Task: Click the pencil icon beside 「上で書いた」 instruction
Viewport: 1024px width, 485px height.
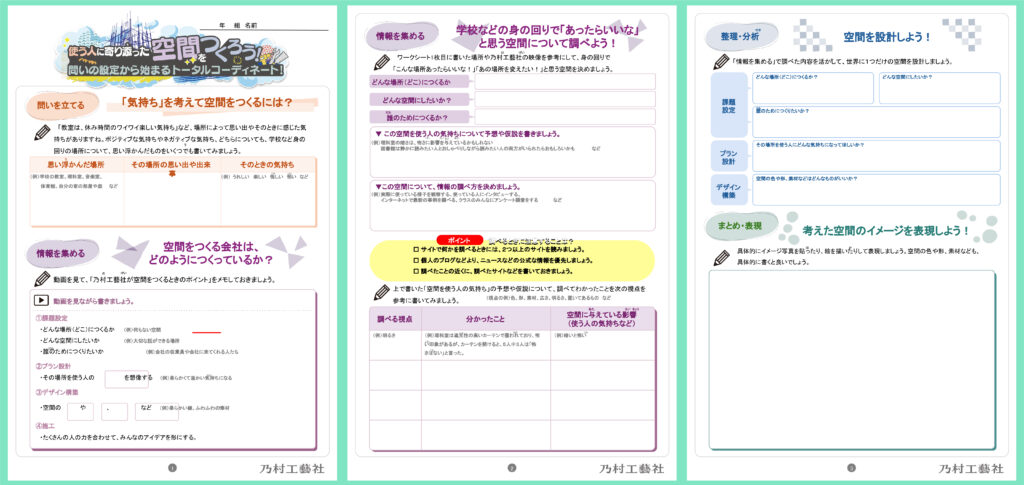Action: tap(381, 292)
